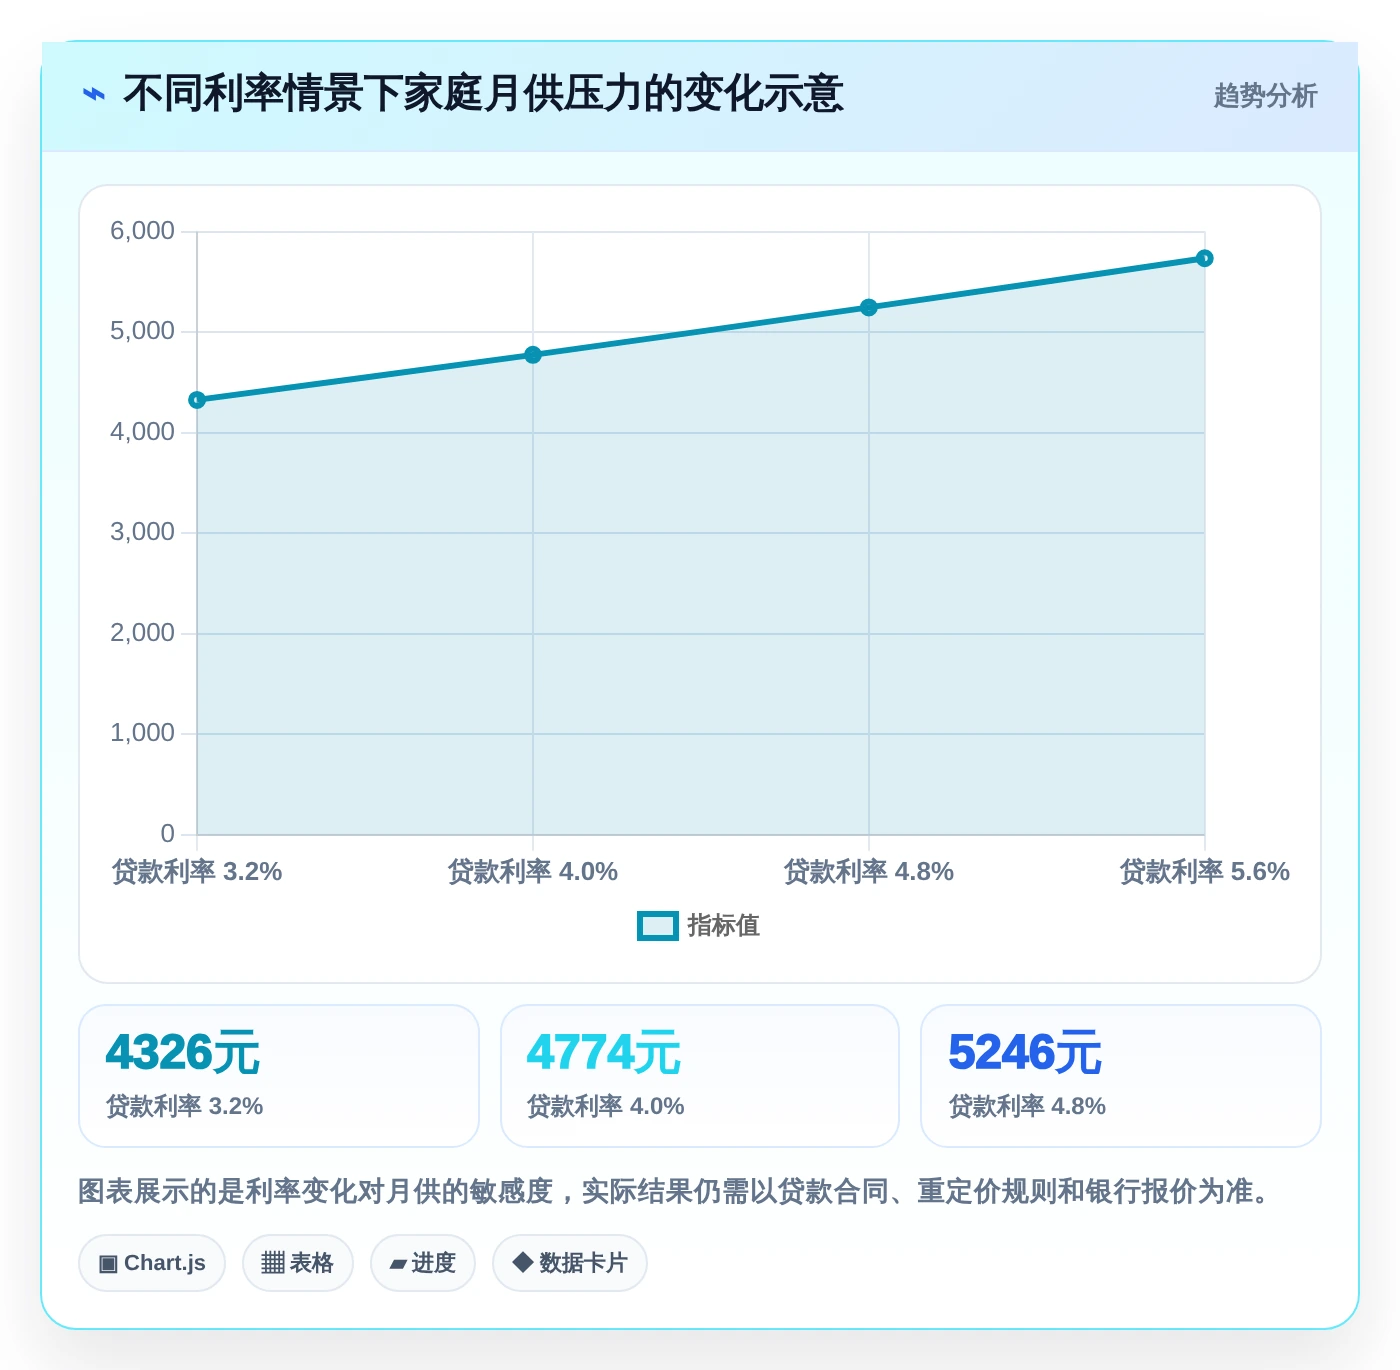Toggle the 指标值 legend color box
Screen dimensions: 1400x1370
click(x=658, y=926)
